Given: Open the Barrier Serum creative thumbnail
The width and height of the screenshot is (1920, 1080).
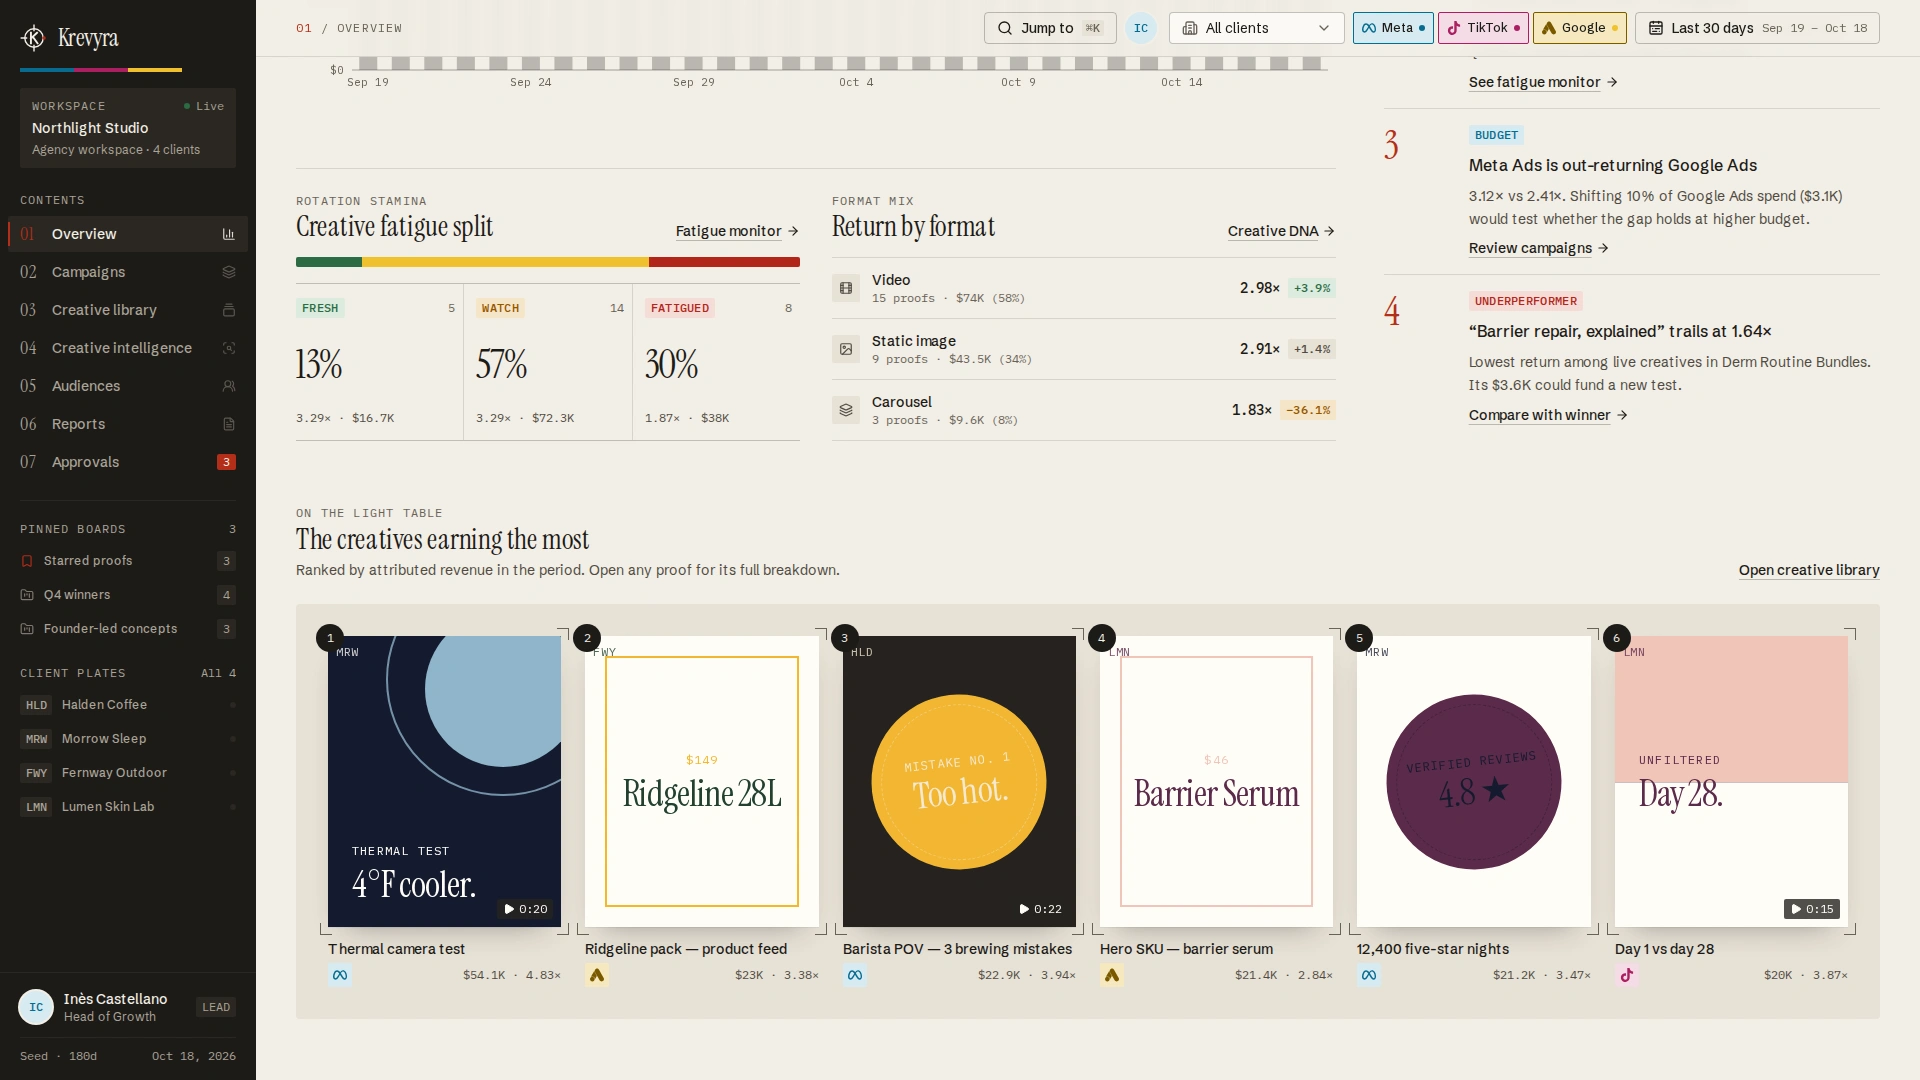Looking at the screenshot, I should pyautogui.click(x=1216, y=781).
